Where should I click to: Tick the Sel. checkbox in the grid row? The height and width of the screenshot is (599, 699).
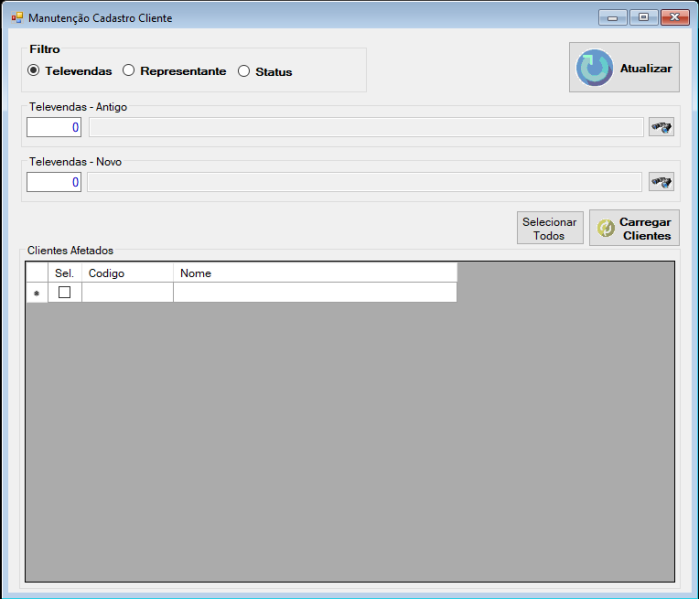pos(65,292)
